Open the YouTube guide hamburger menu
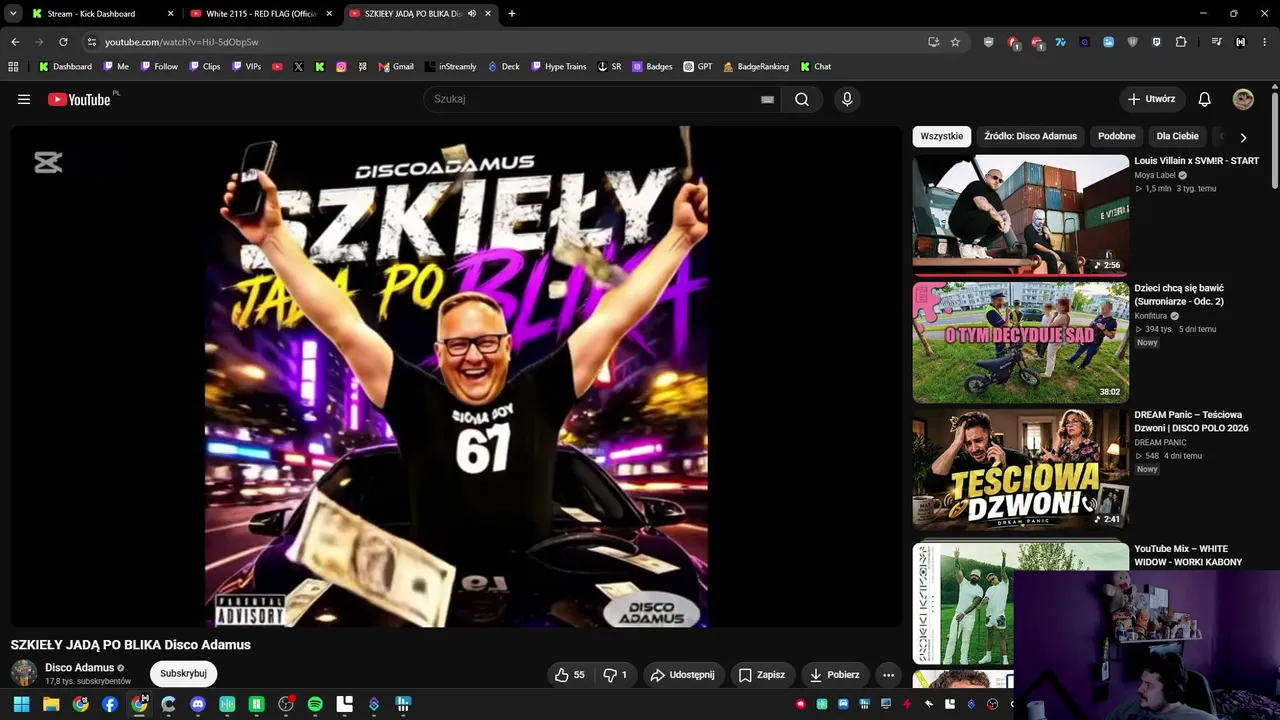 [x=24, y=99]
